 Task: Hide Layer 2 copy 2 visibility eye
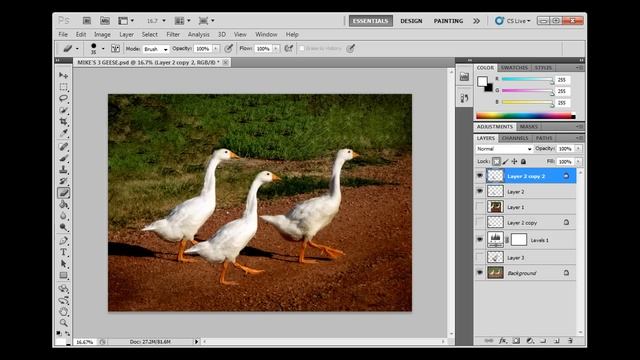pos(480,176)
